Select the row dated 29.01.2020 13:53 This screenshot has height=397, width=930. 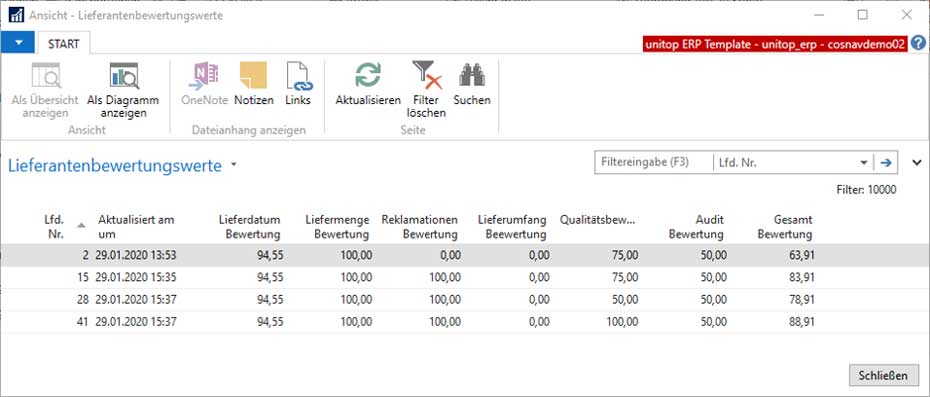pos(464,256)
